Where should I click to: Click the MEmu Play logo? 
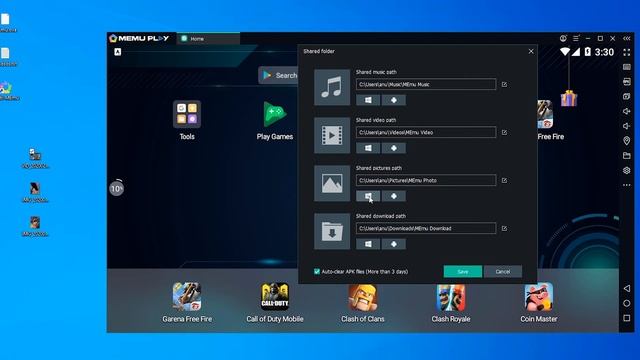pos(139,38)
